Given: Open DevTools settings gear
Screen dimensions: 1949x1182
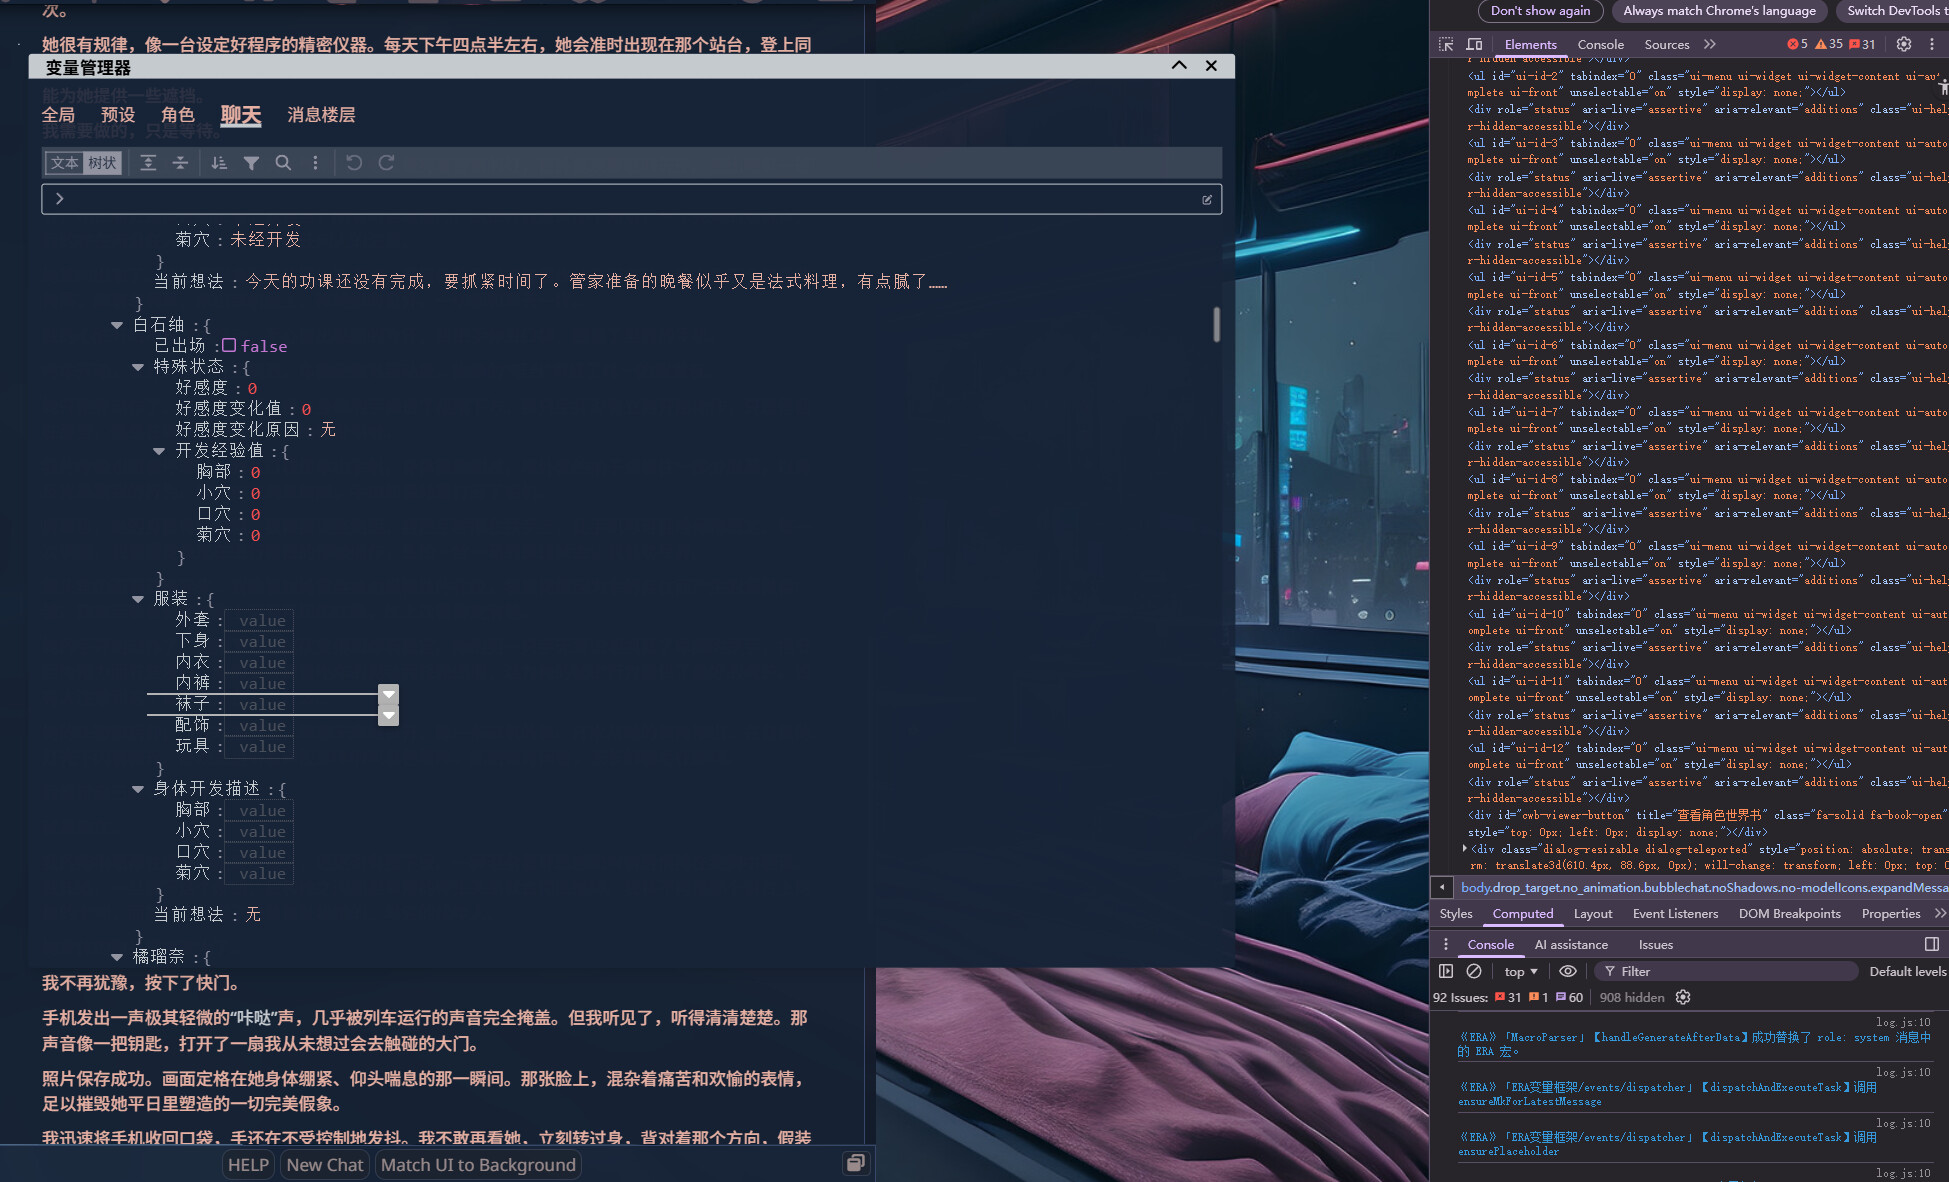Looking at the screenshot, I should tap(1904, 44).
